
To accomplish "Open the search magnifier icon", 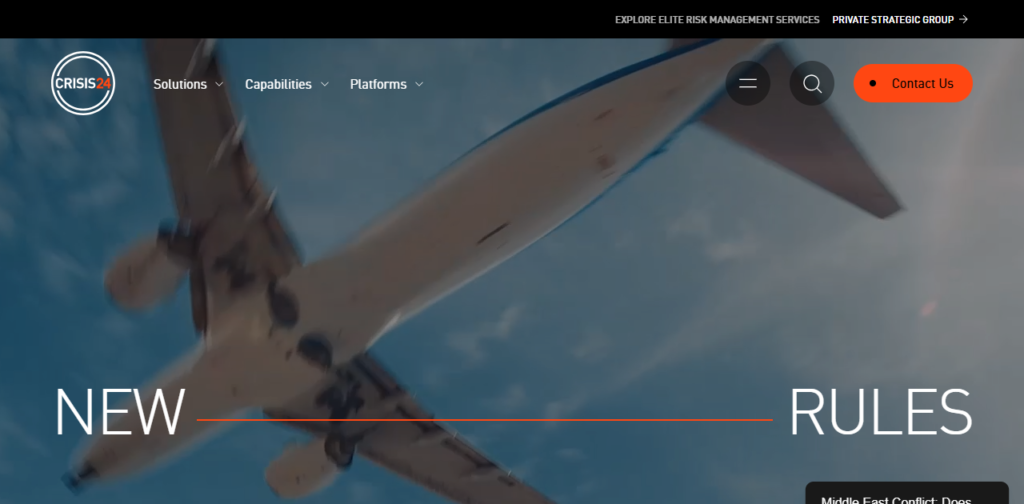I will coord(812,84).
